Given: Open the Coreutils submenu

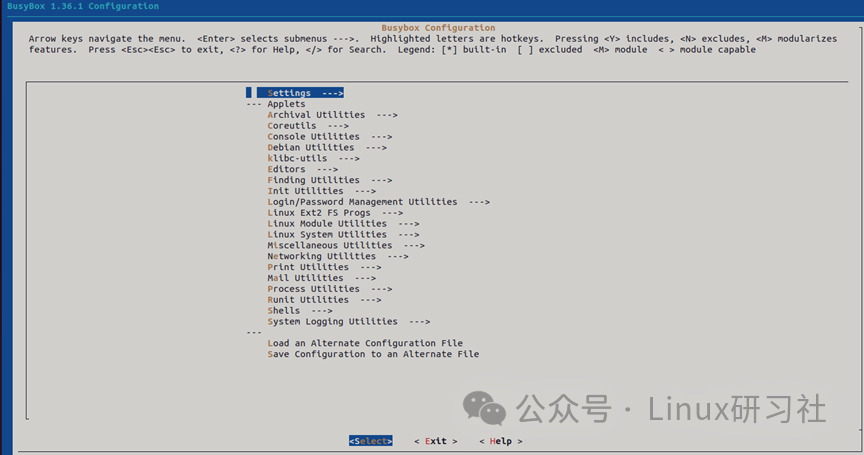Looking at the screenshot, I should (x=308, y=126).
